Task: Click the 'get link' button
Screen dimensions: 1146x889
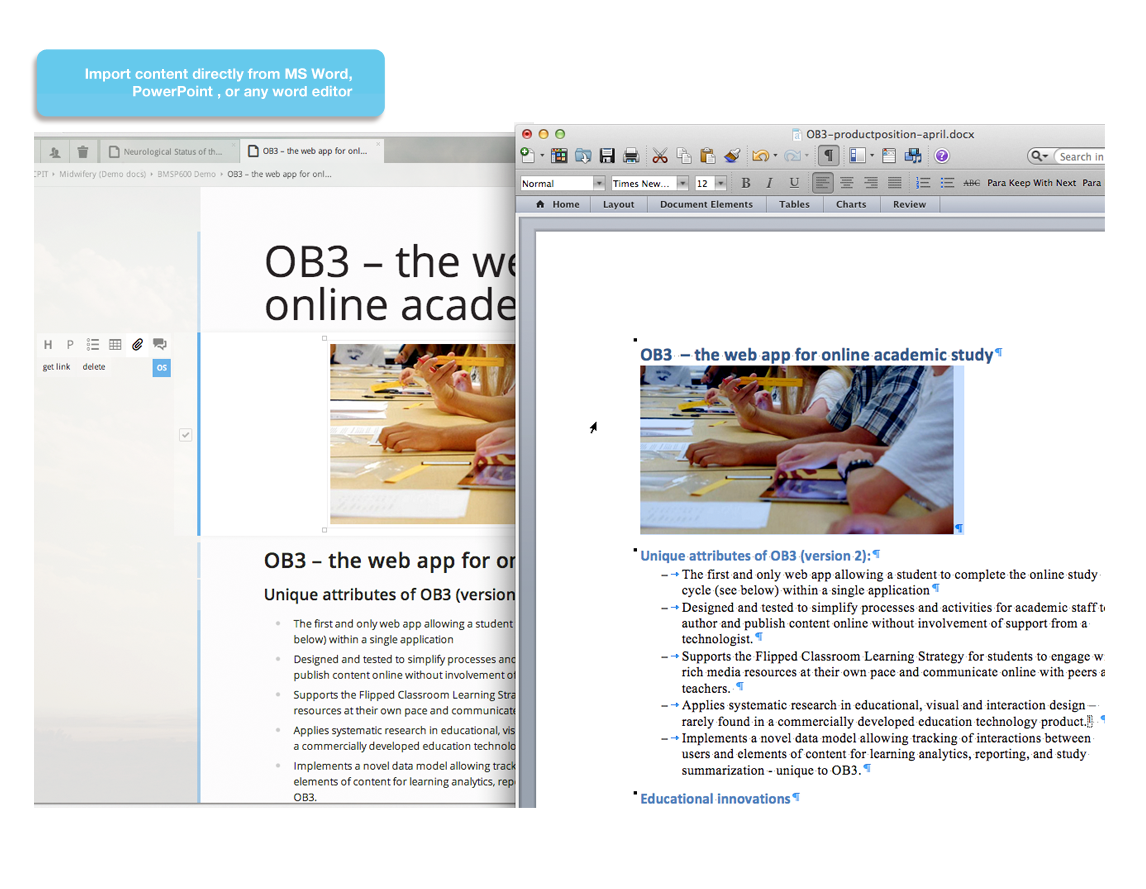Action: point(56,367)
